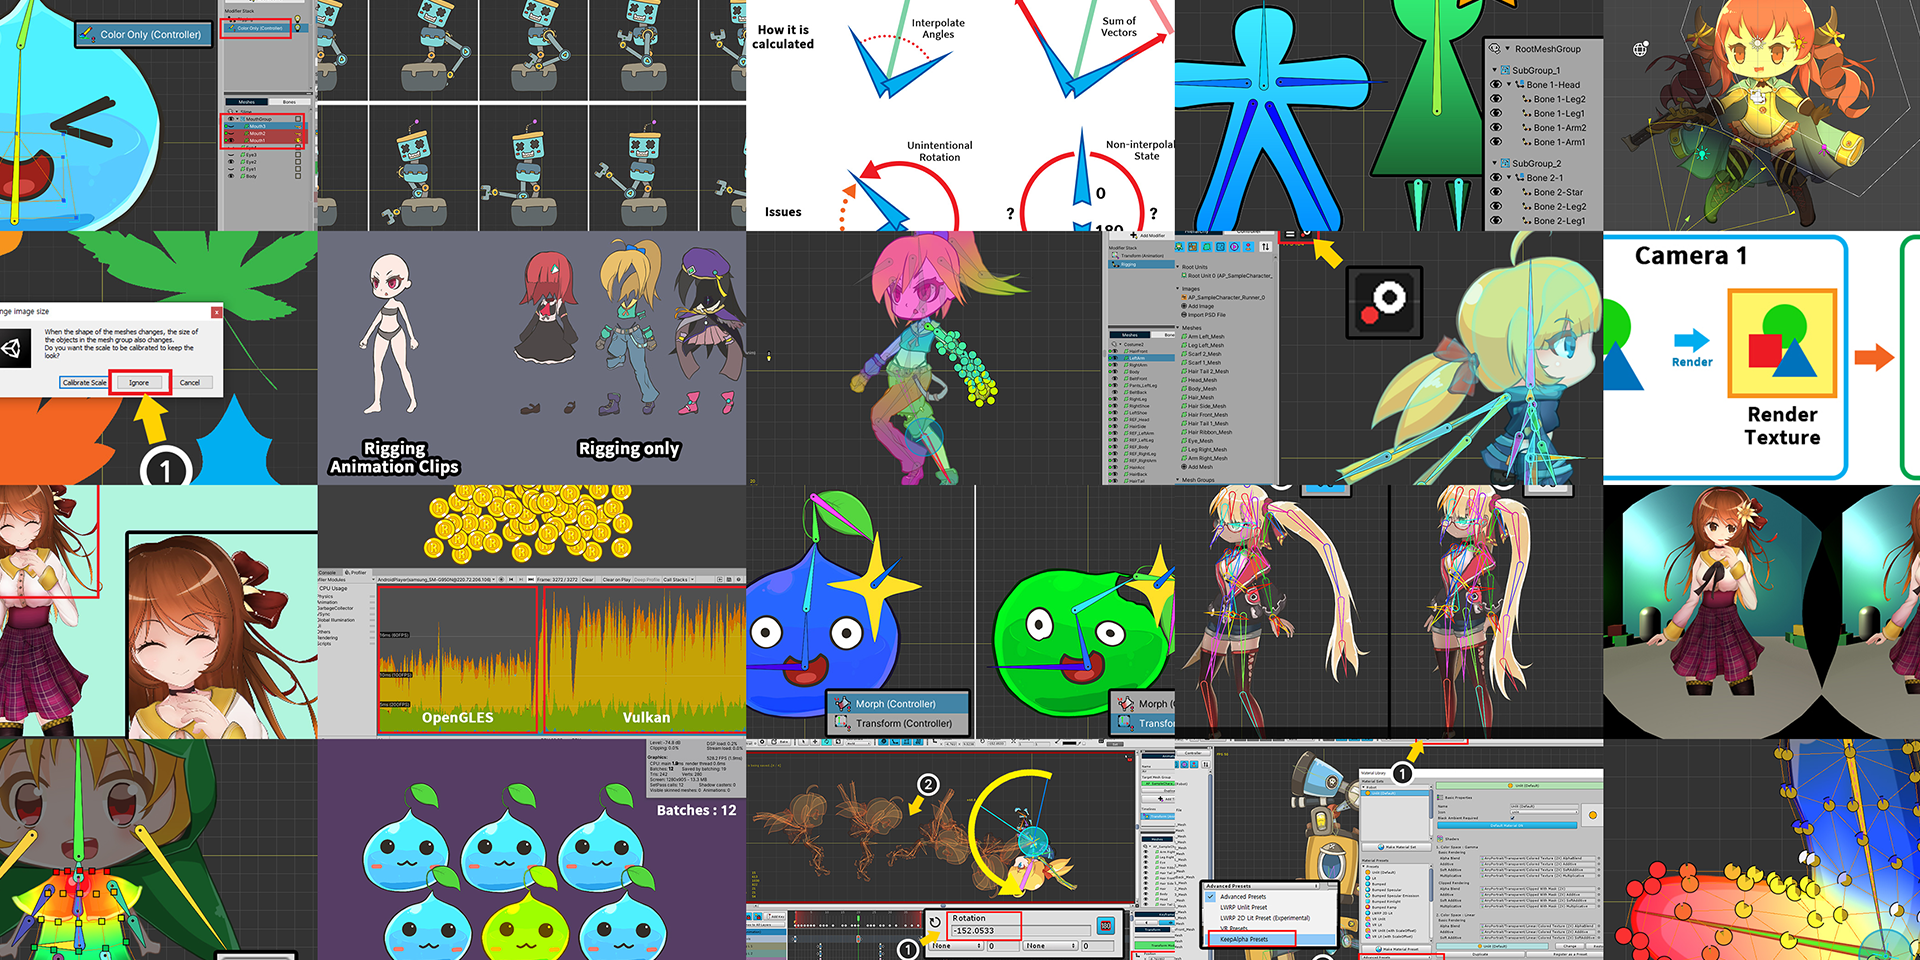Collapse the Root Units section
This screenshot has width=1920, height=960.
pos(1178,267)
